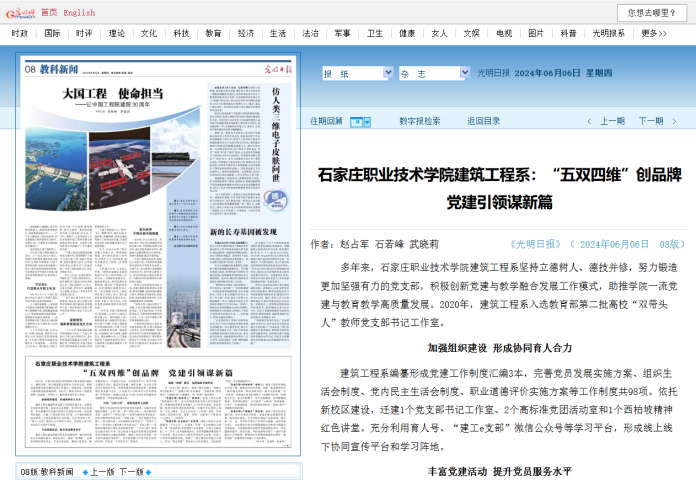Screen dimensions: 696x491
Task: Click the 五双四维 创品牌 article block on page image
Action: point(158,402)
